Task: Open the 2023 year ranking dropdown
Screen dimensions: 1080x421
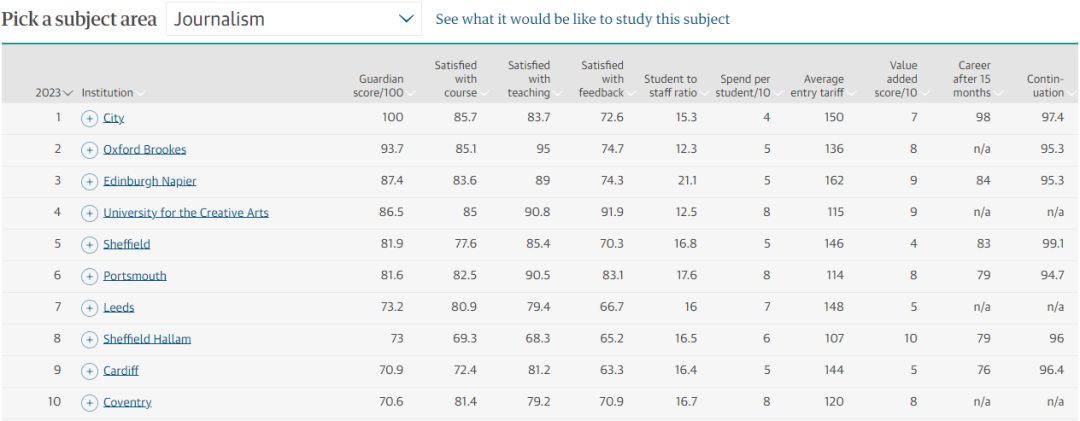Action: point(54,93)
